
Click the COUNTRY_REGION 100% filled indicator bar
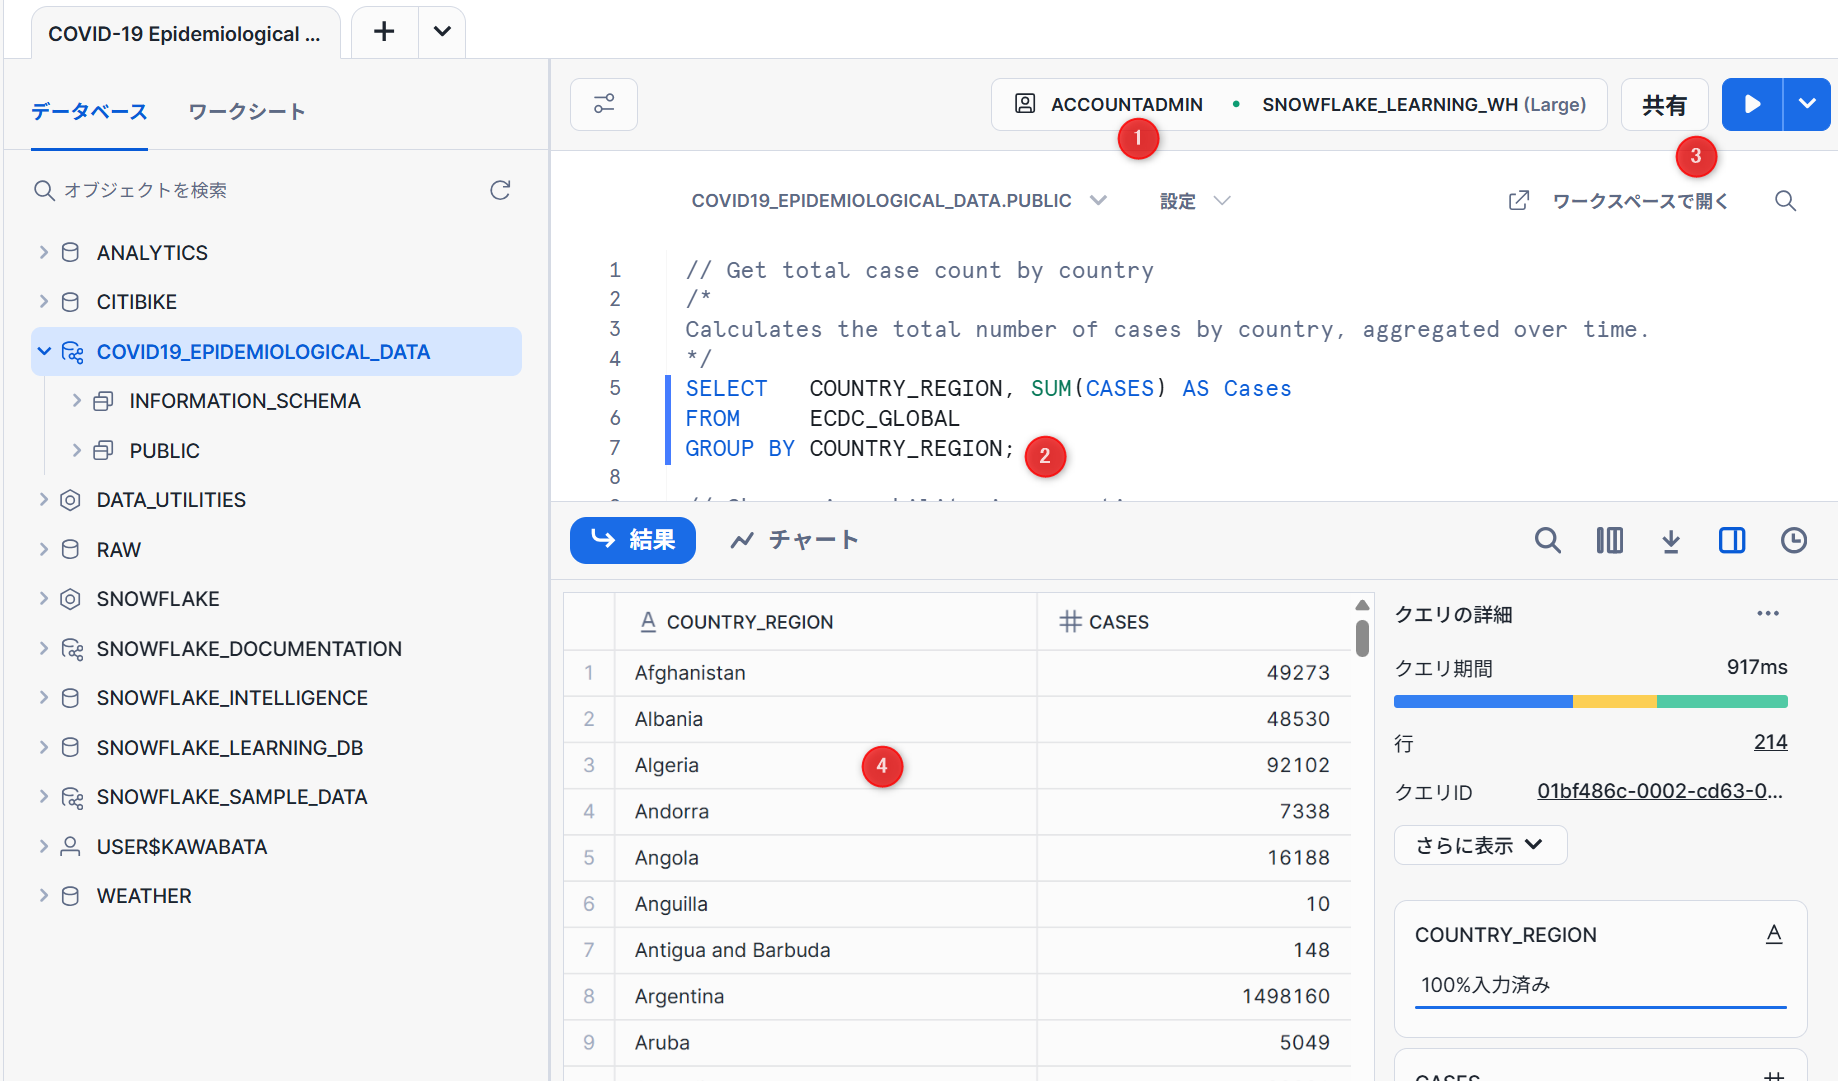pyautogui.click(x=1600, y=1007)
